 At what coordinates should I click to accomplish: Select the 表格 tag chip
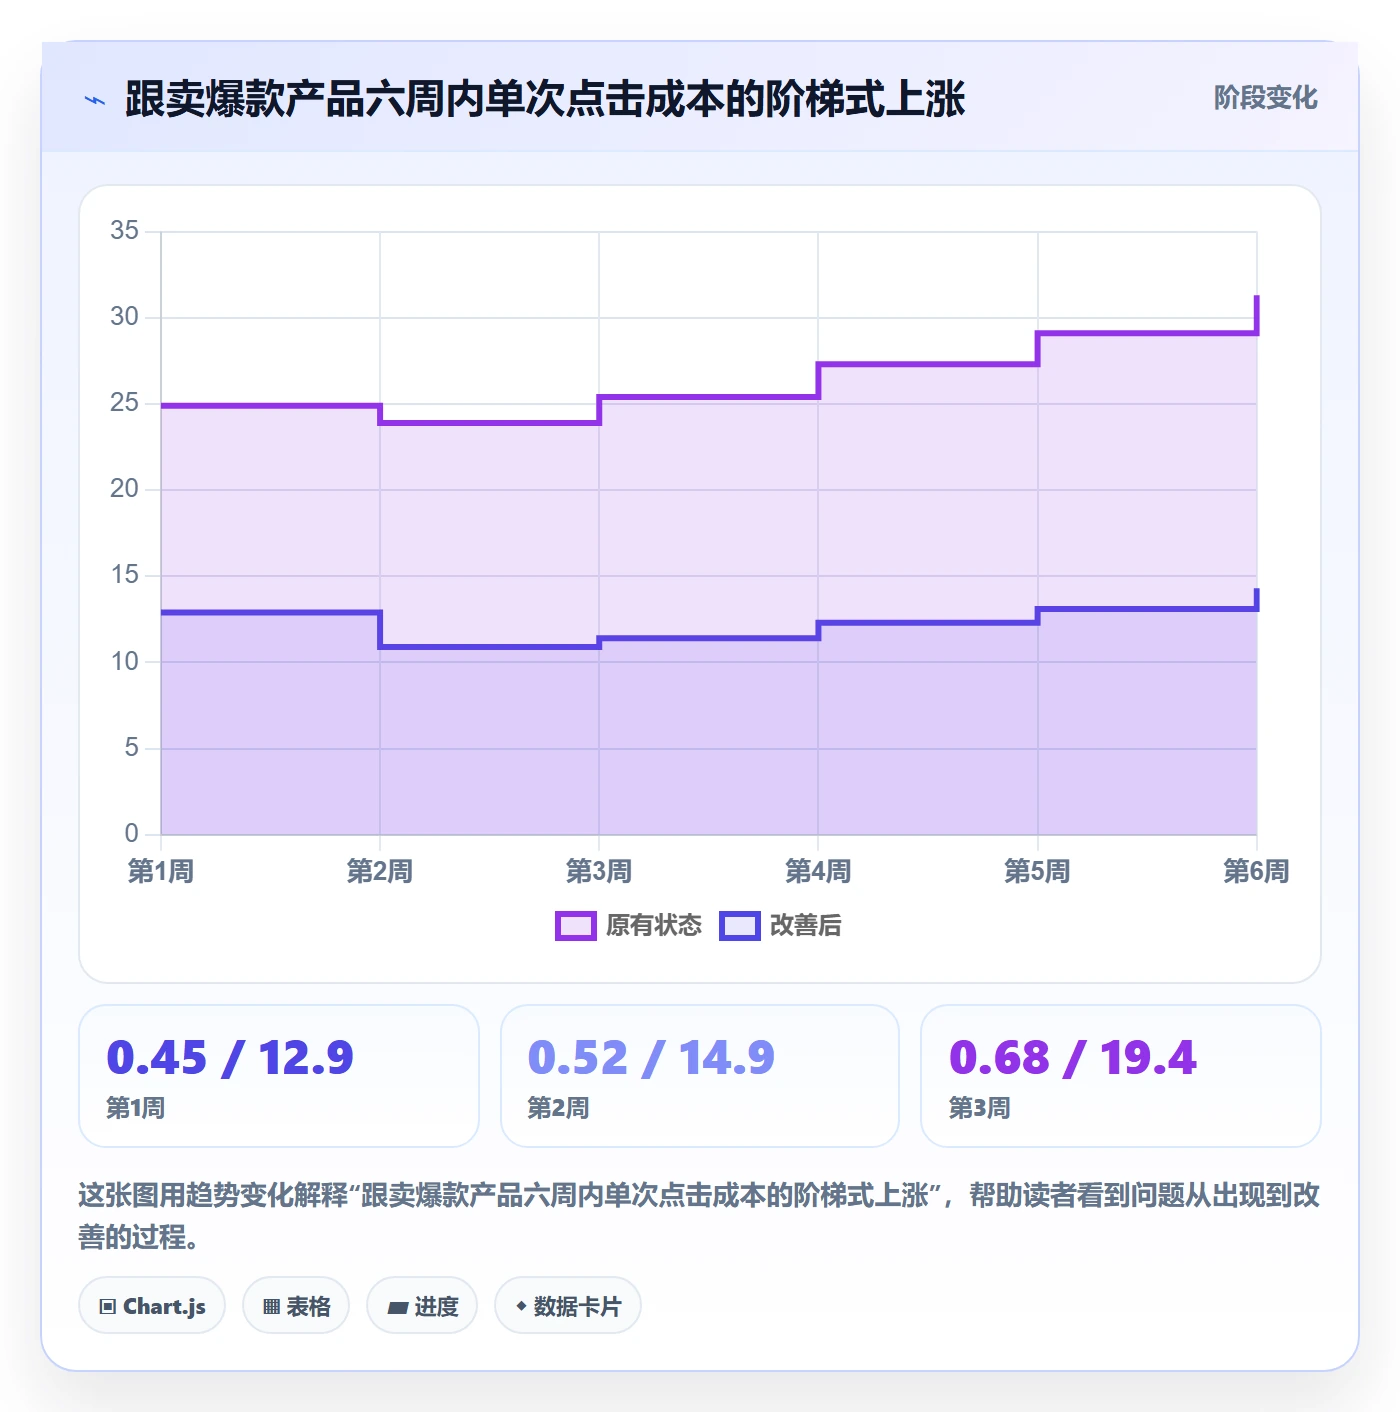[x=296, y=1306]
